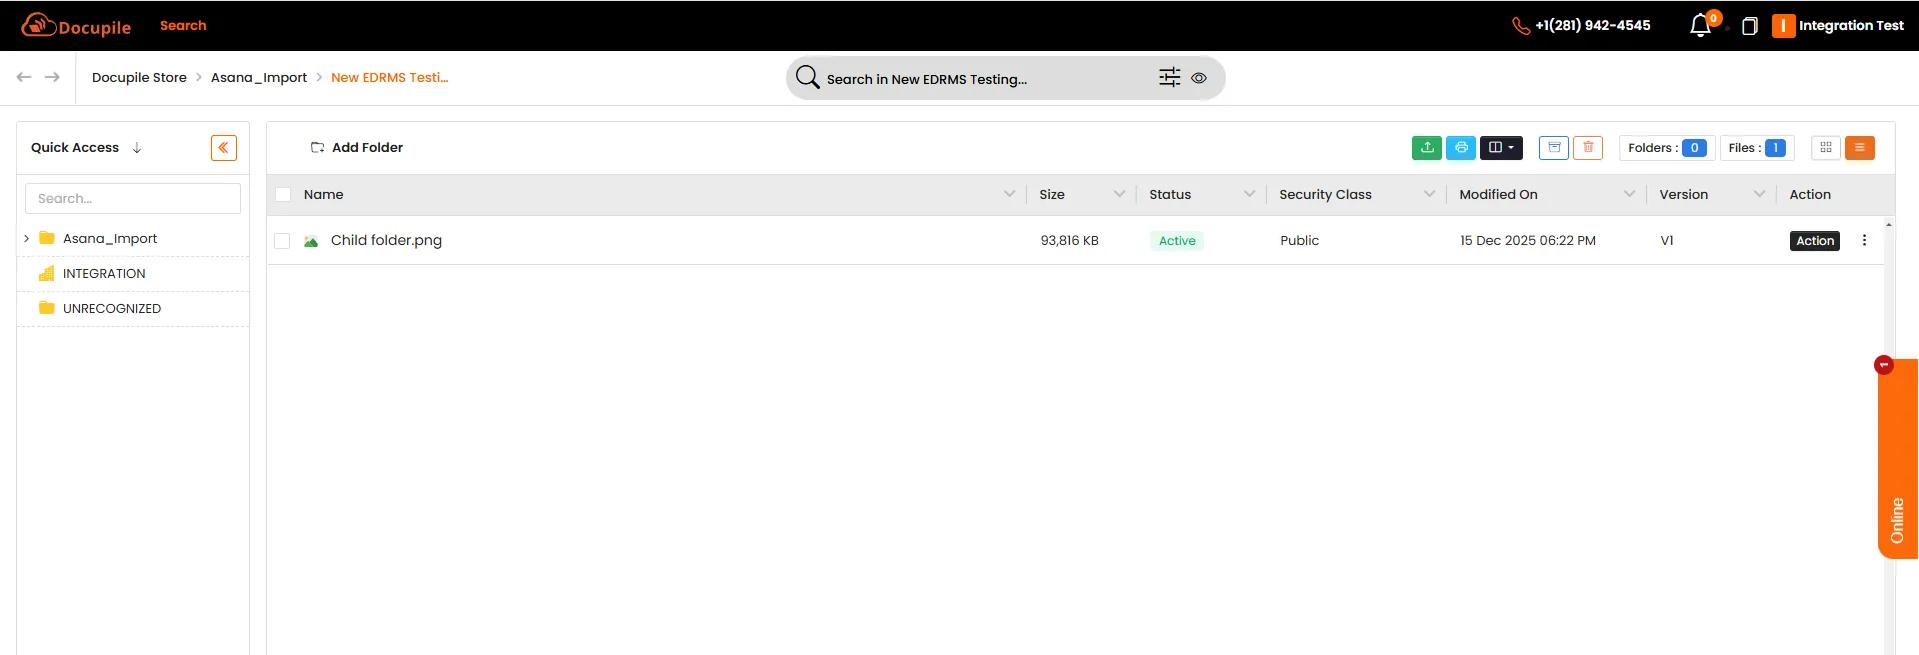The height and width of the screenshot is (655, 1919).
Task: Click the green upload icon button
Action: tap(1427, 148)
